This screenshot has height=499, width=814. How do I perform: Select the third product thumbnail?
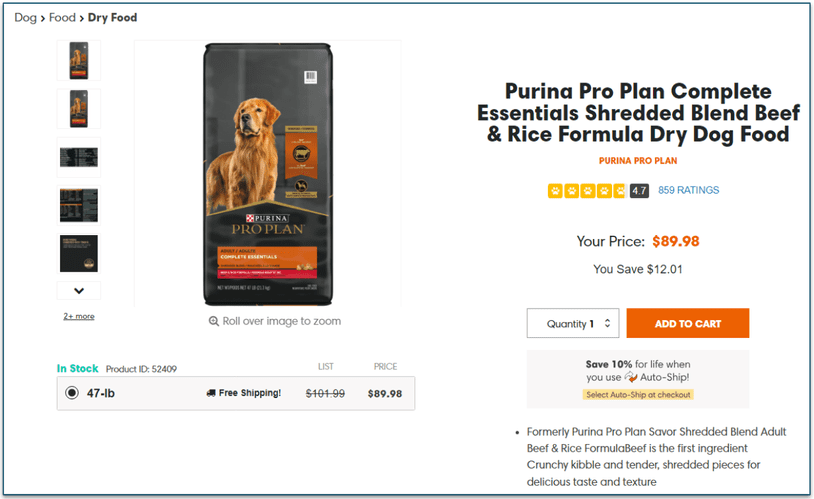[79, 157]
